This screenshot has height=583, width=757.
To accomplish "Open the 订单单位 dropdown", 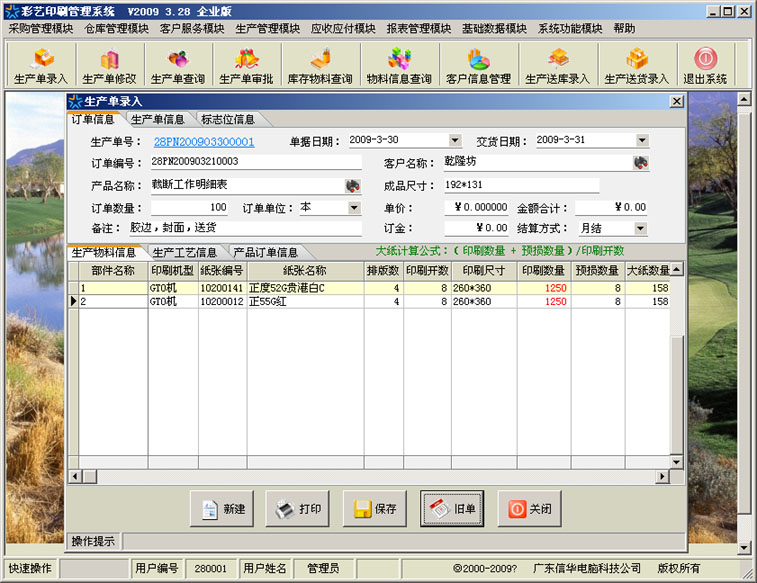I will pos(354,208).
